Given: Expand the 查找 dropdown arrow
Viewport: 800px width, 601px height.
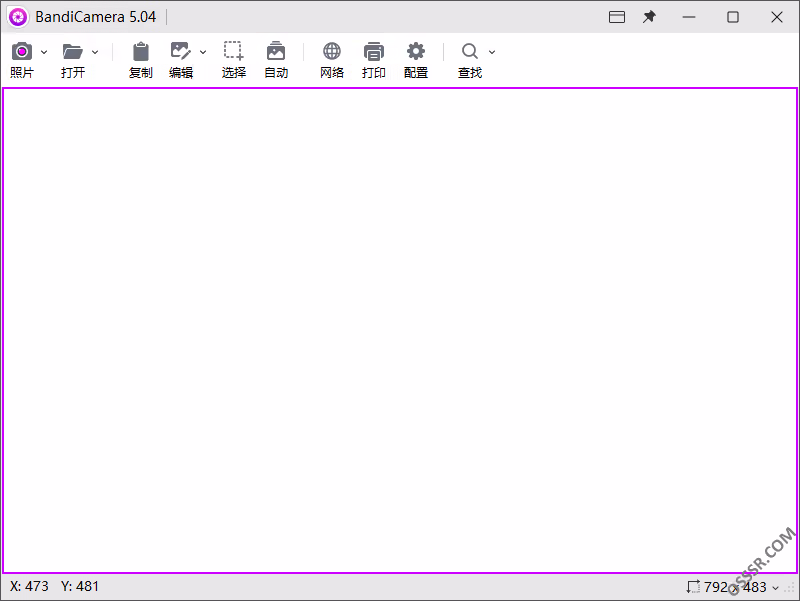Looking at the screenshot, I should 492,52.
